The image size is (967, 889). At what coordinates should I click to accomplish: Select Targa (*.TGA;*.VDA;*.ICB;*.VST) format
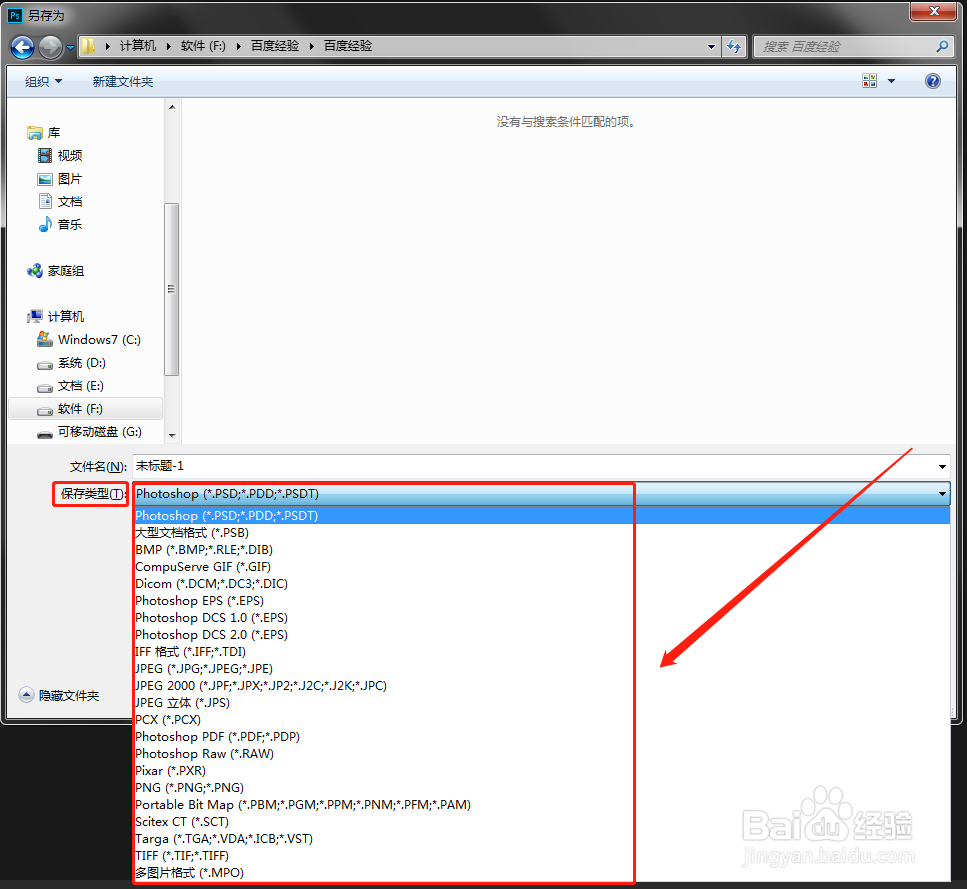[541, 838]
